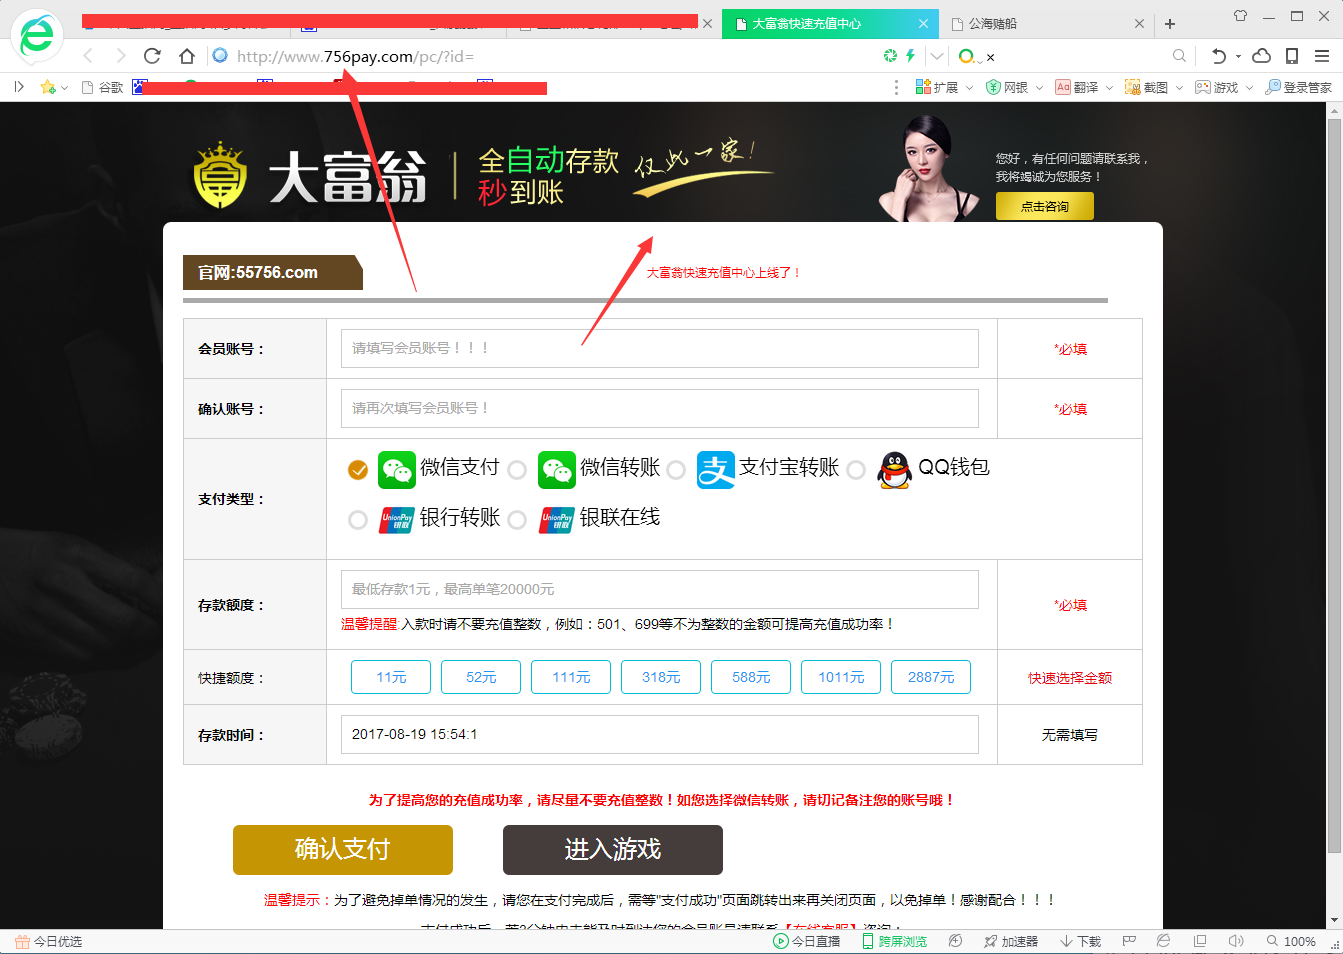Click the restore closed tab arrow icon

1218,56
